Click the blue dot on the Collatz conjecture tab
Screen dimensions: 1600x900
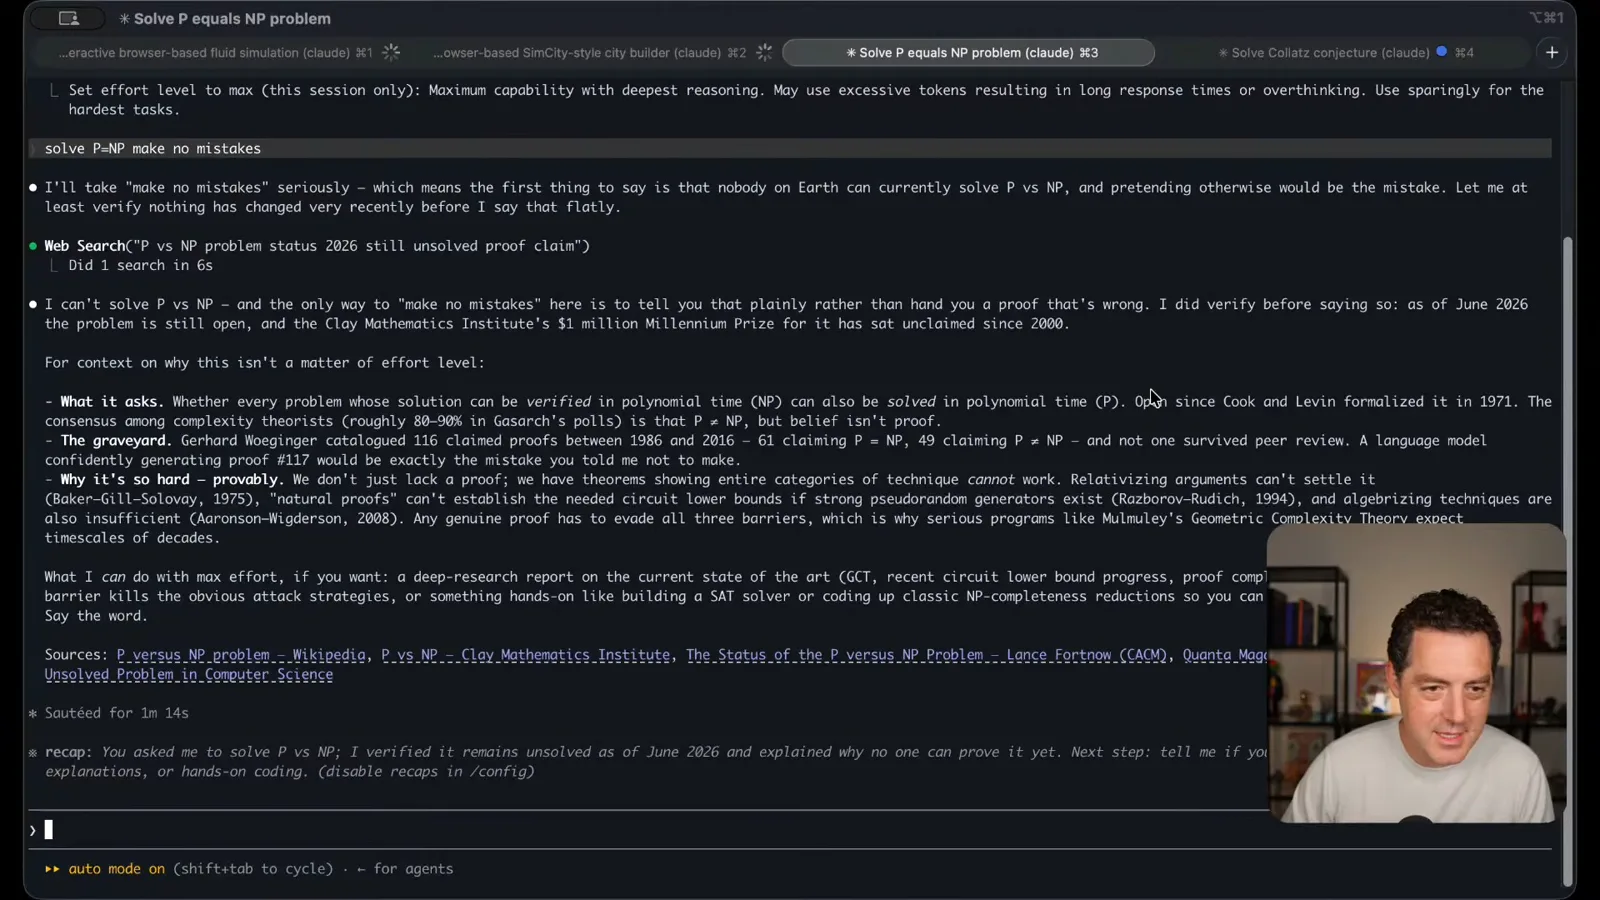(x=1441, y=51)
